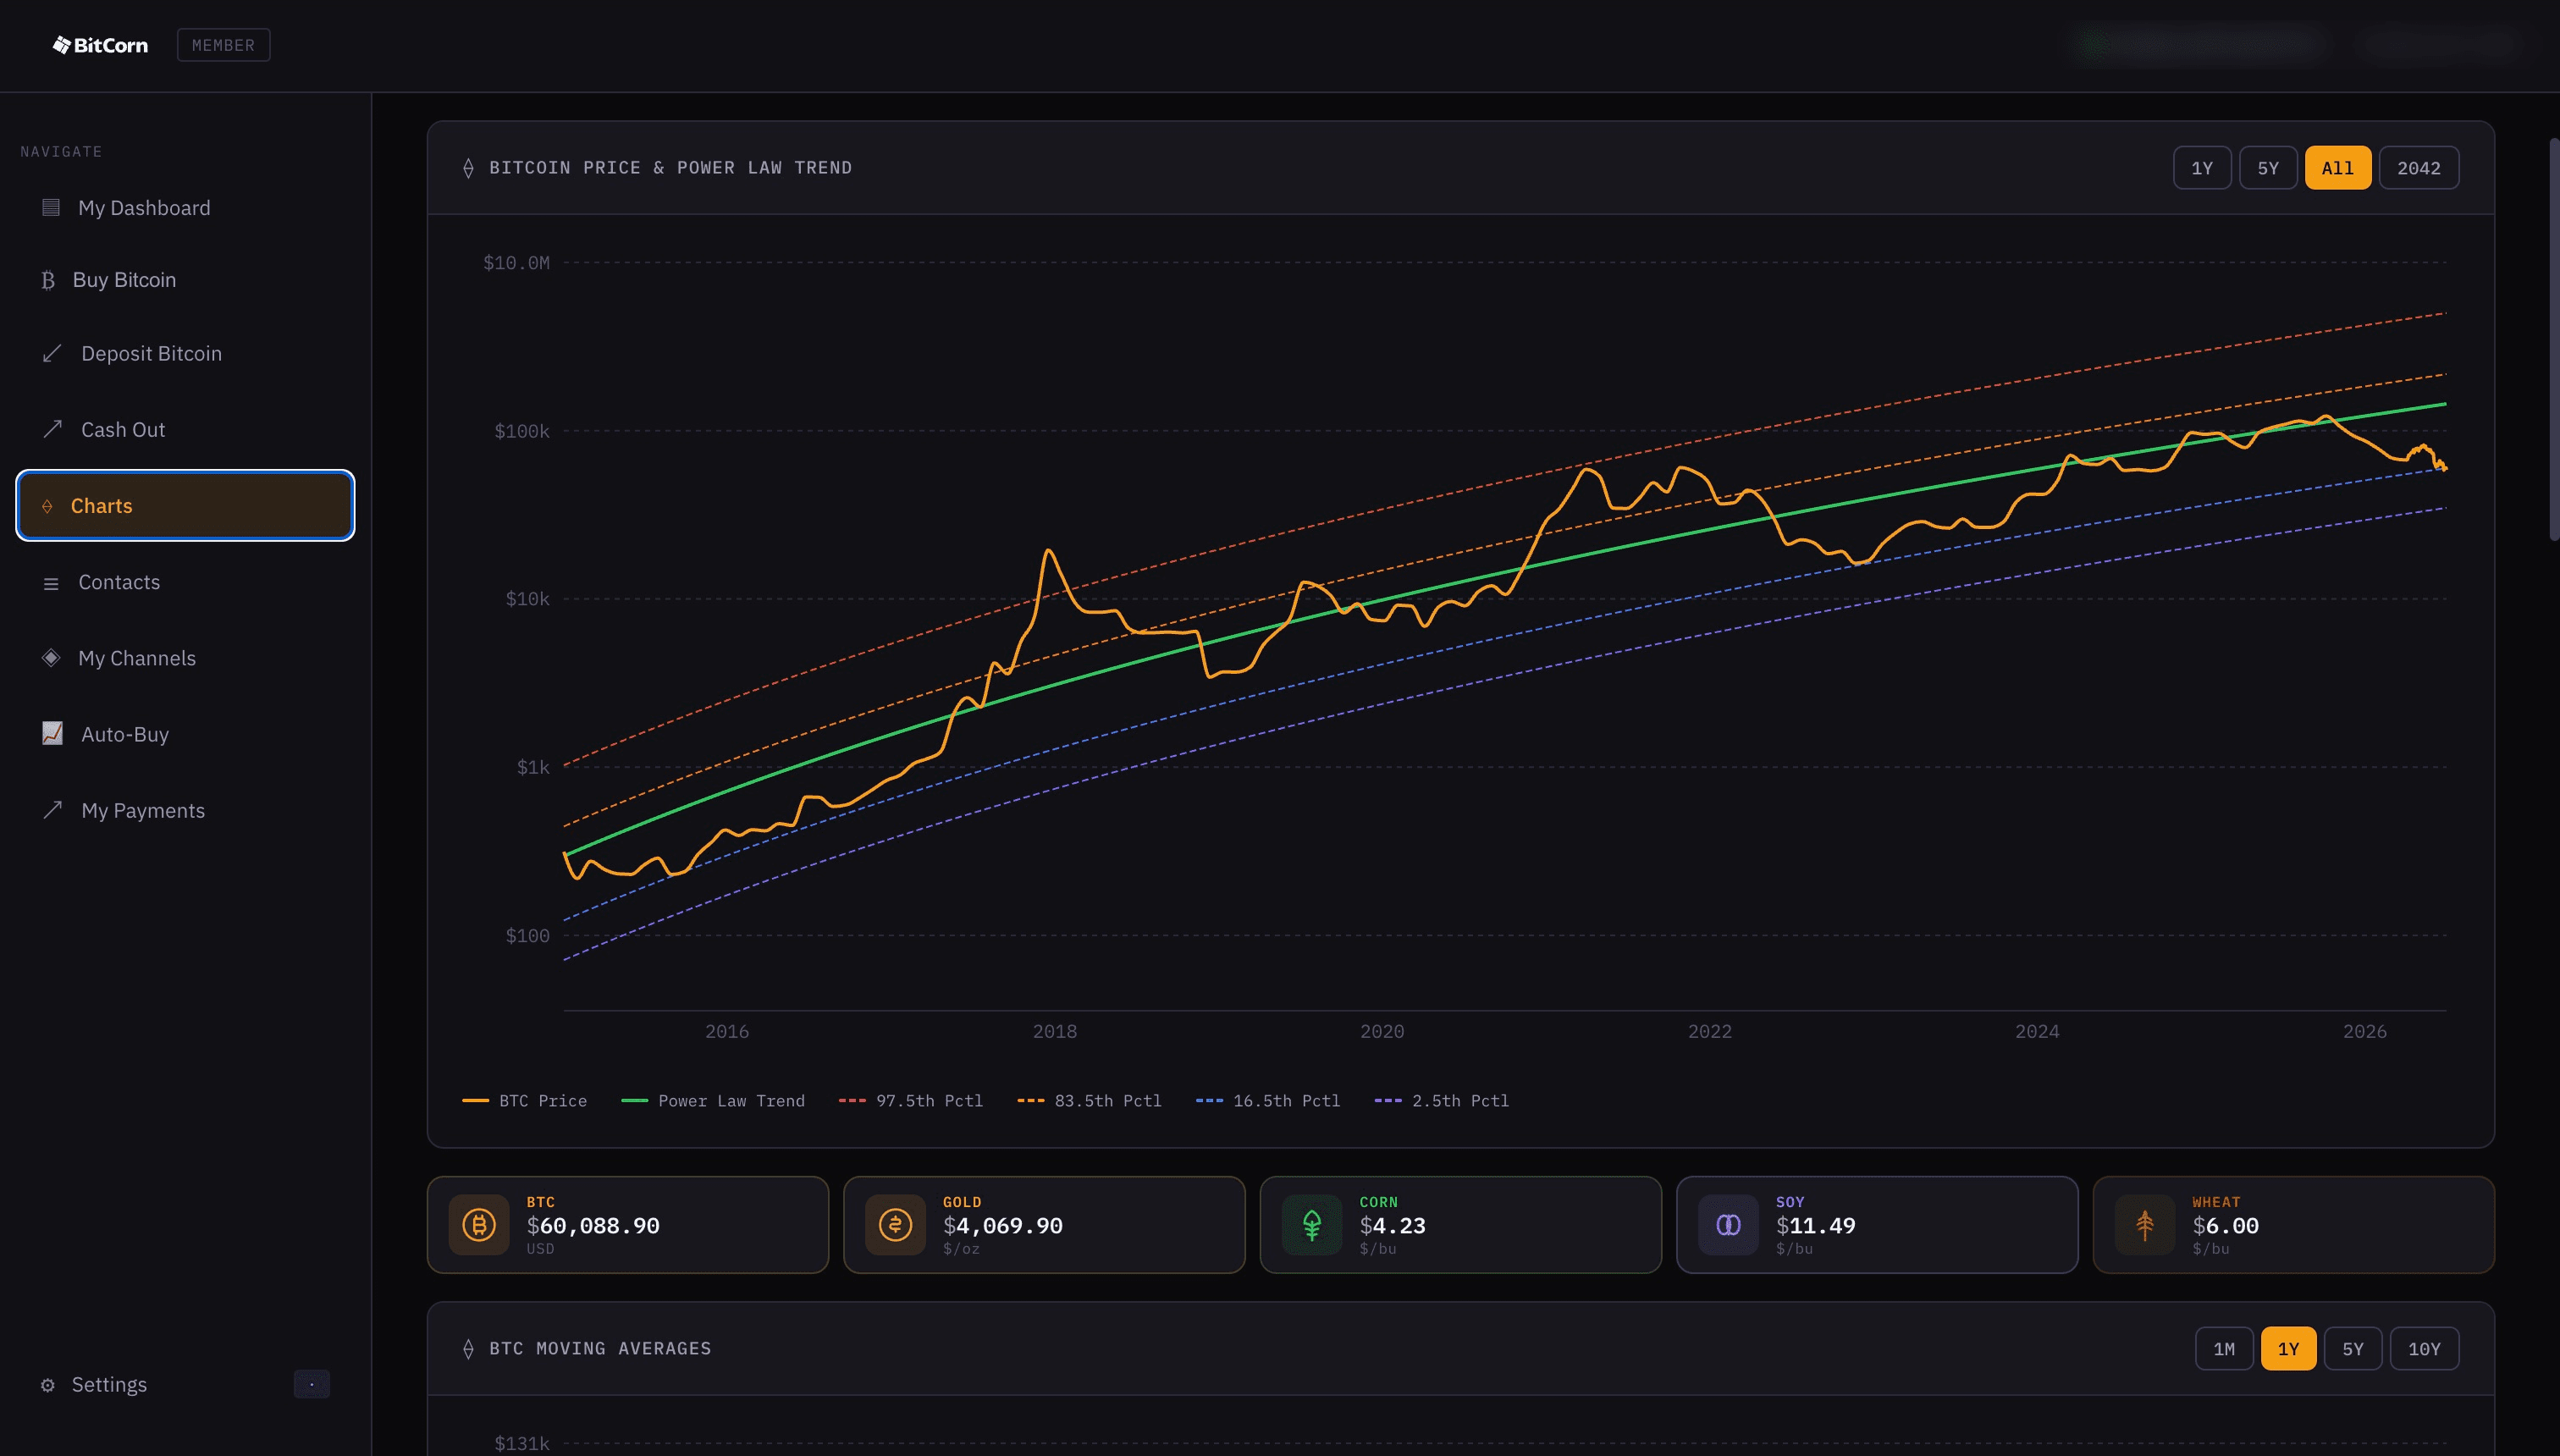The image size is (2560, 1456).
Task: Set power law chart range to 1Y
Action: coord(2202,168)
